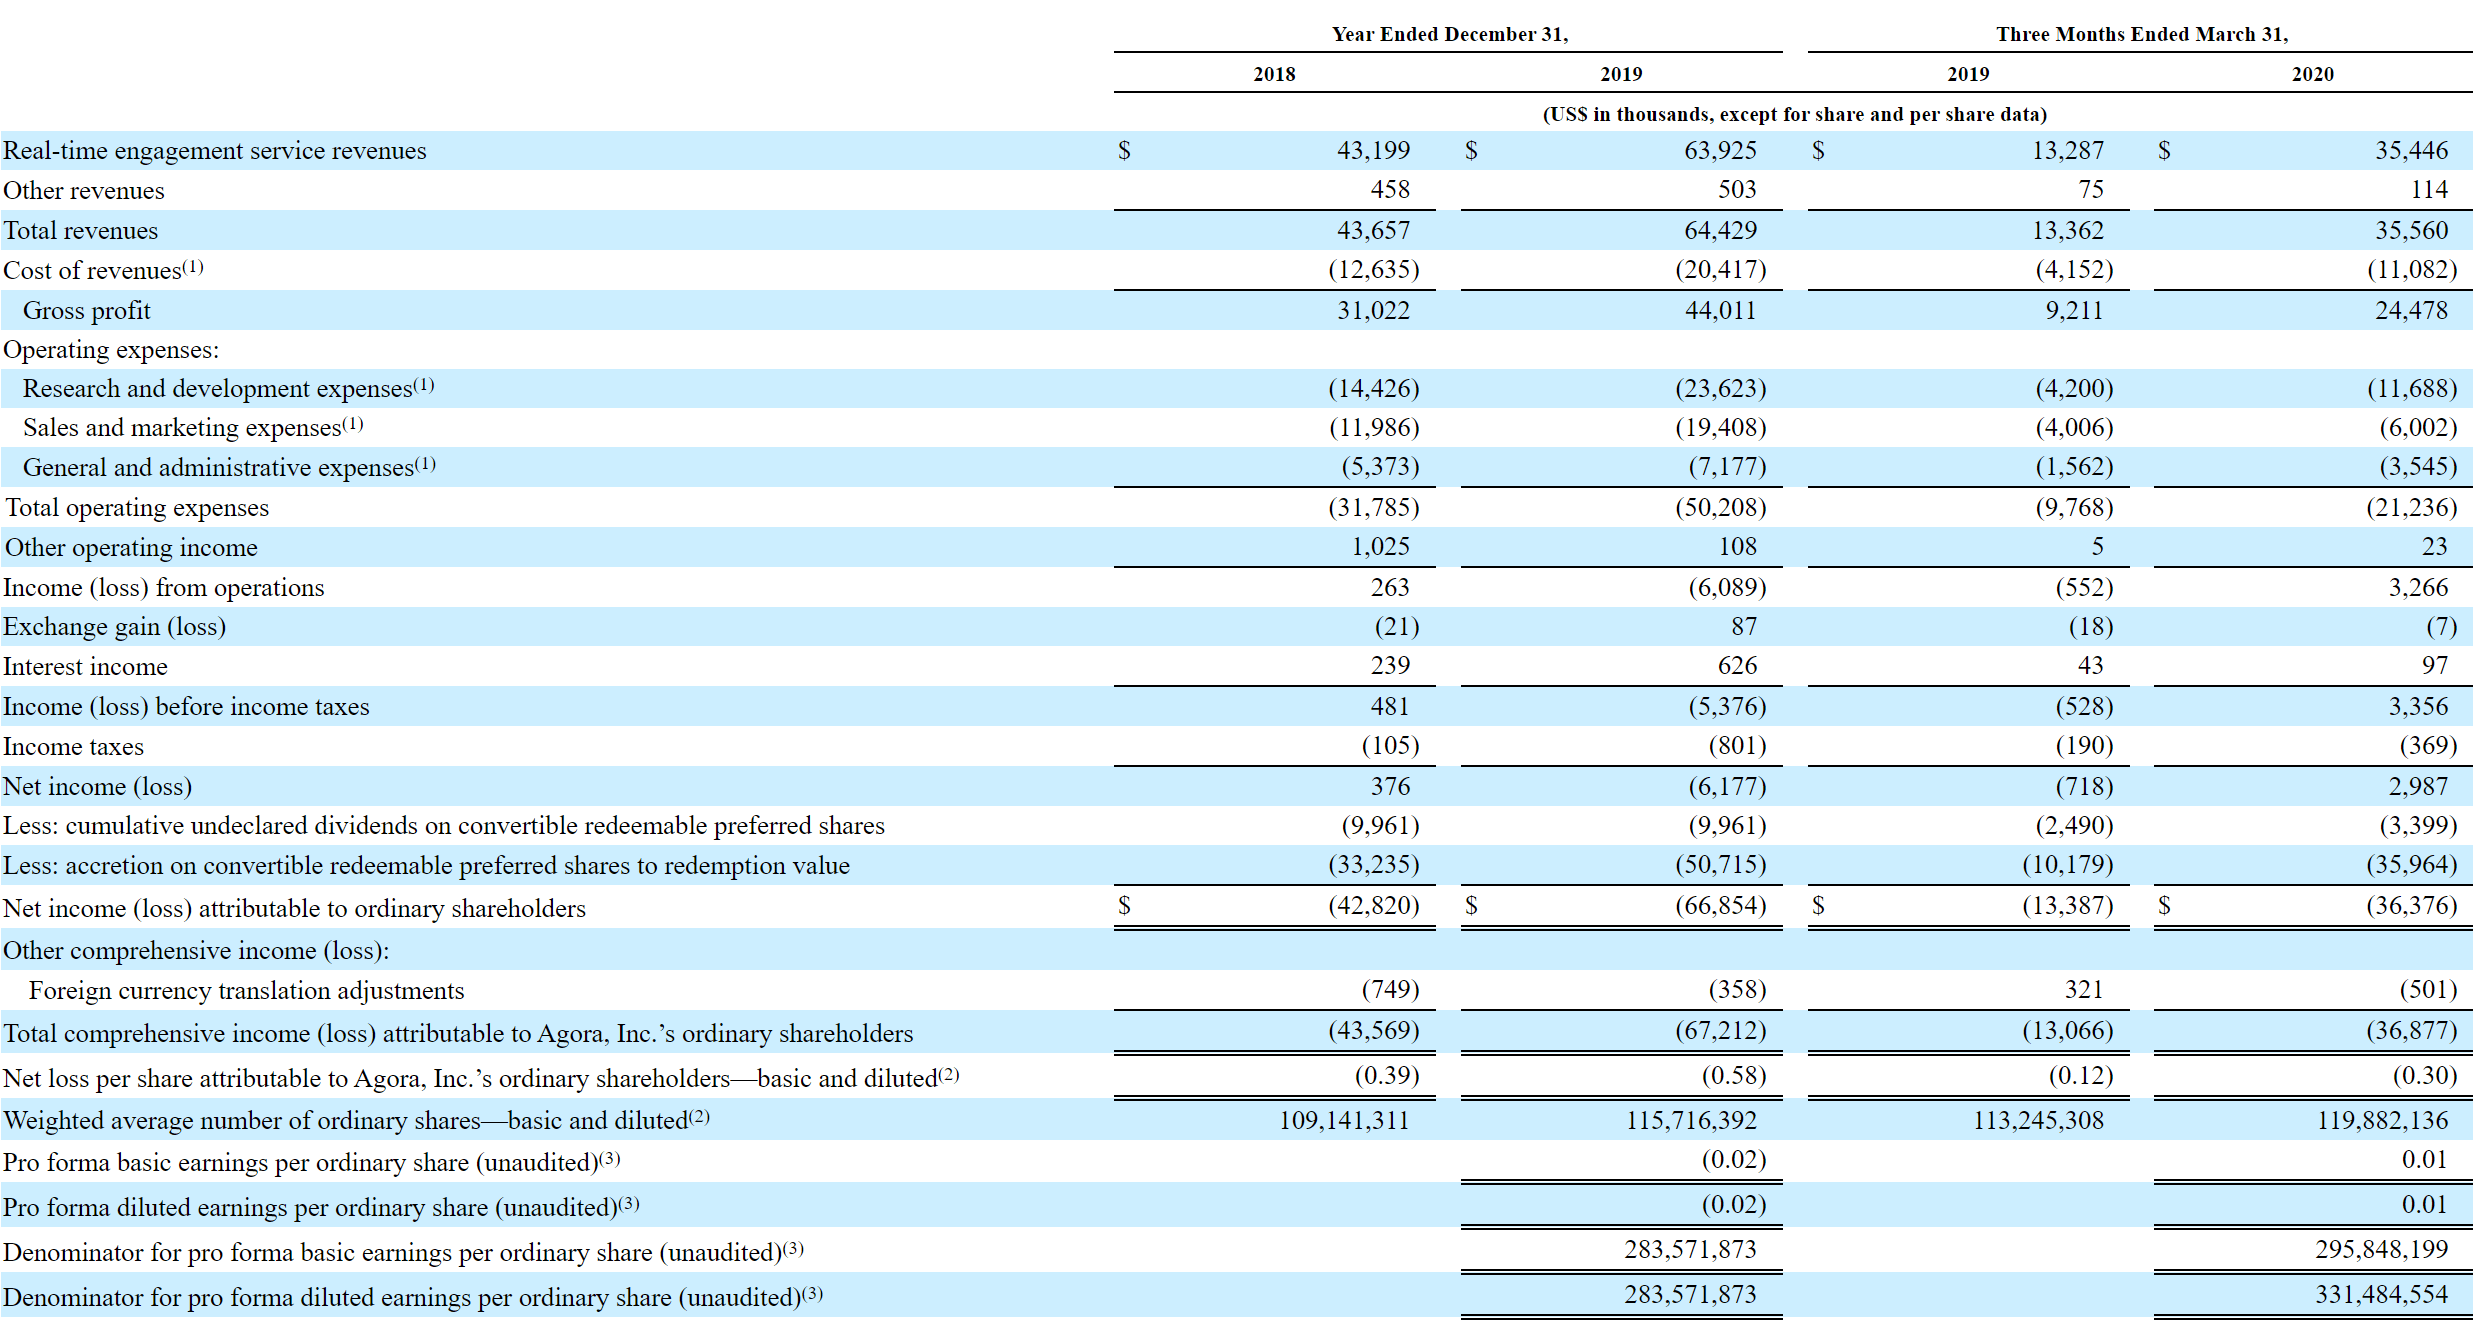Click the 2020 net income value 2,987
The width and height of the screenshot is (2482, 1324).
click(2417, 787)
